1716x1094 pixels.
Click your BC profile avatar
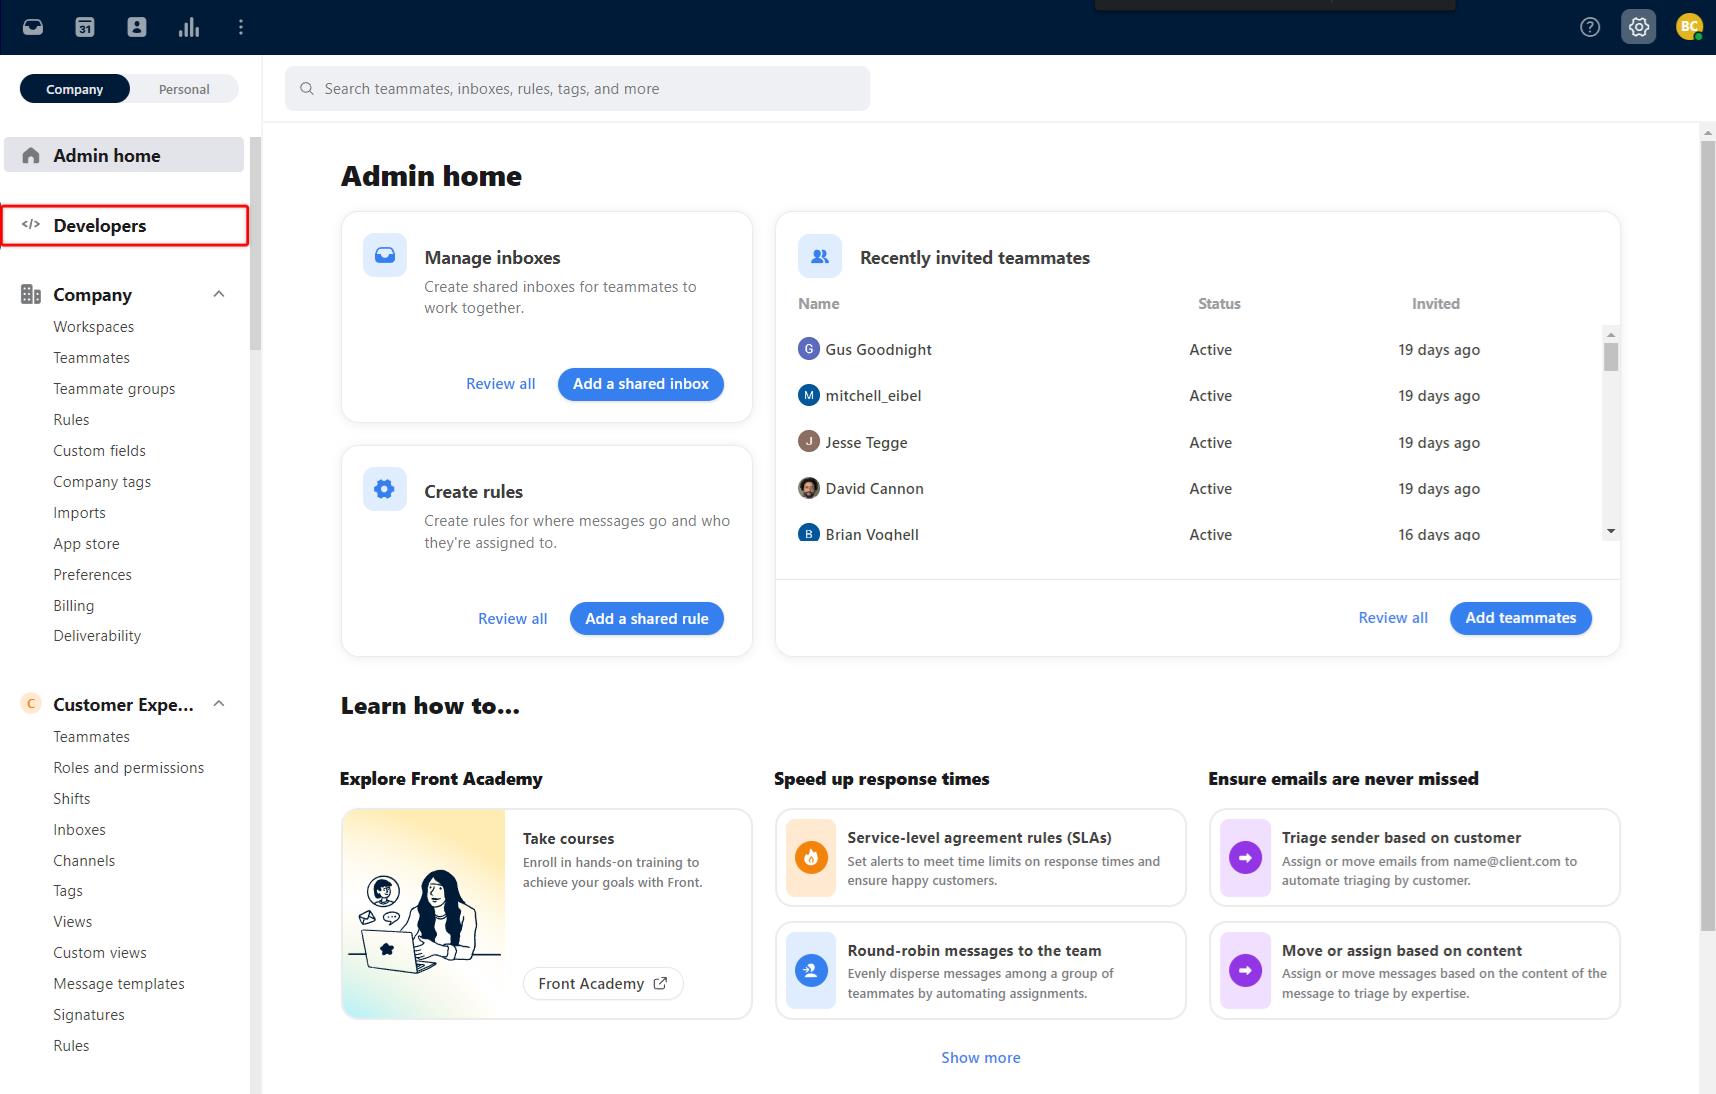coord(1690,27)
